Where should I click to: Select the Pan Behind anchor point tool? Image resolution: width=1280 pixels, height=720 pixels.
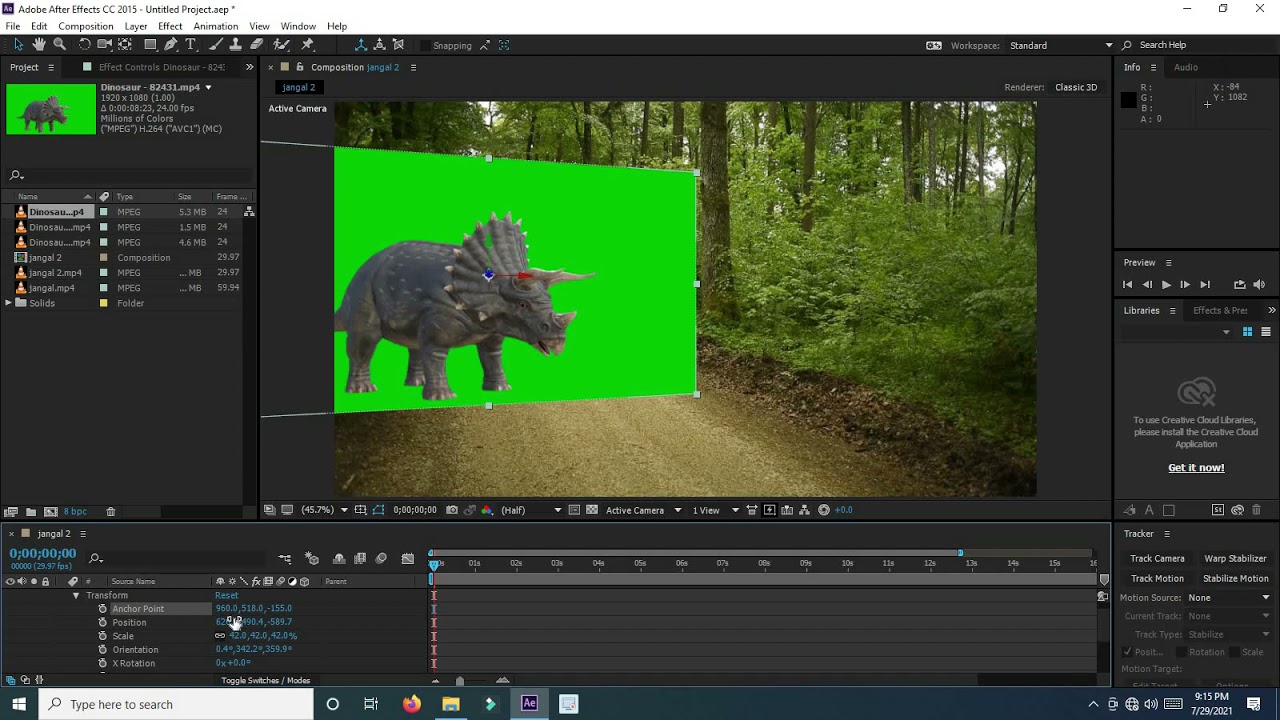click(125, 45)
